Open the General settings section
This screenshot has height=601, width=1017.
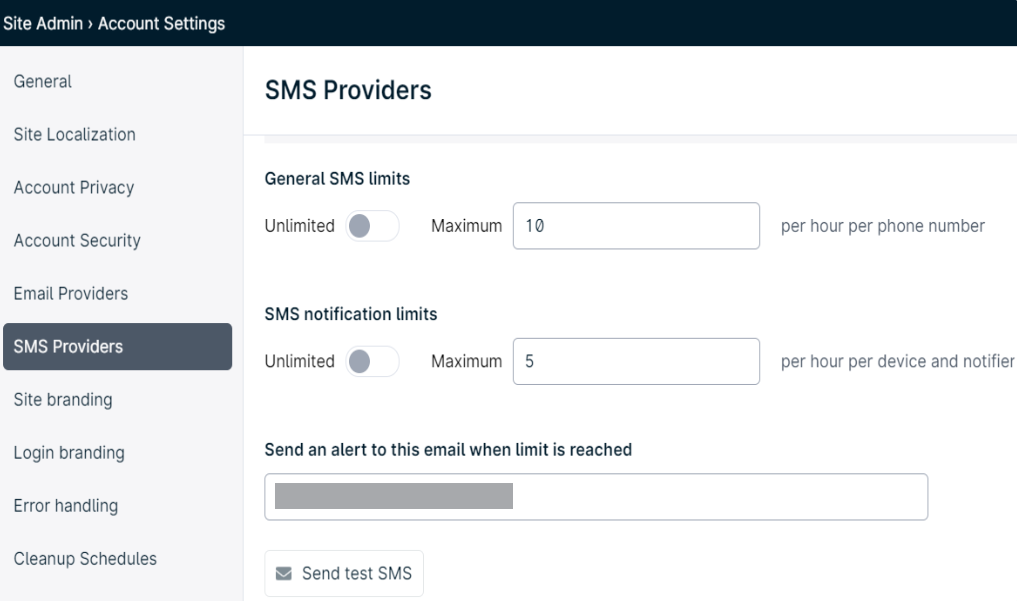click(x=43, y=82)
